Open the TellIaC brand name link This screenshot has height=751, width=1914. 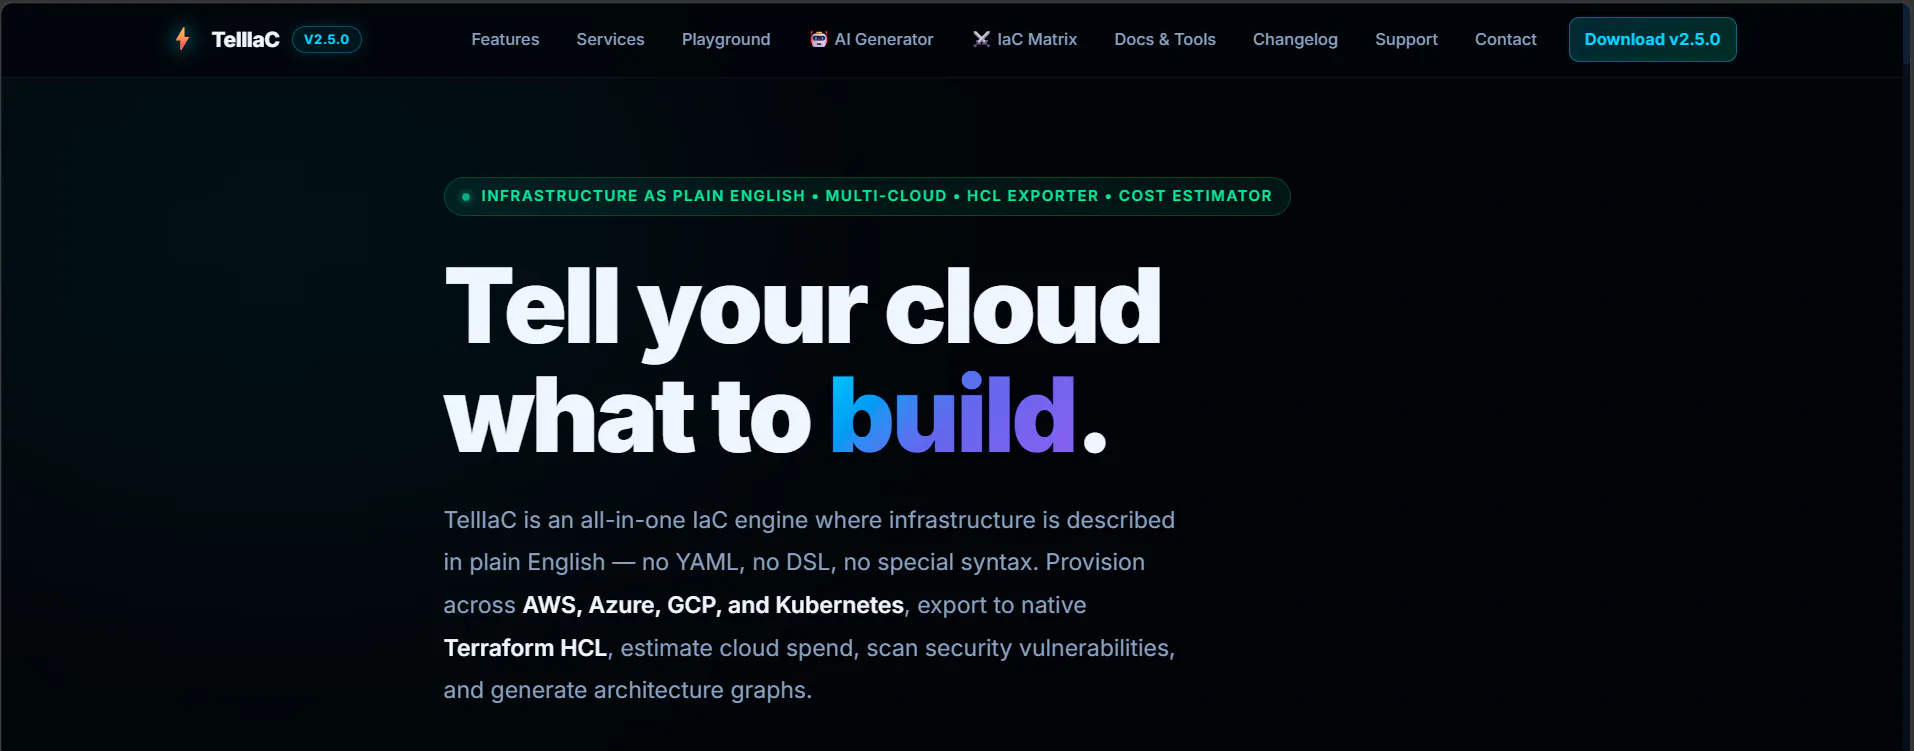coord(245,39)
